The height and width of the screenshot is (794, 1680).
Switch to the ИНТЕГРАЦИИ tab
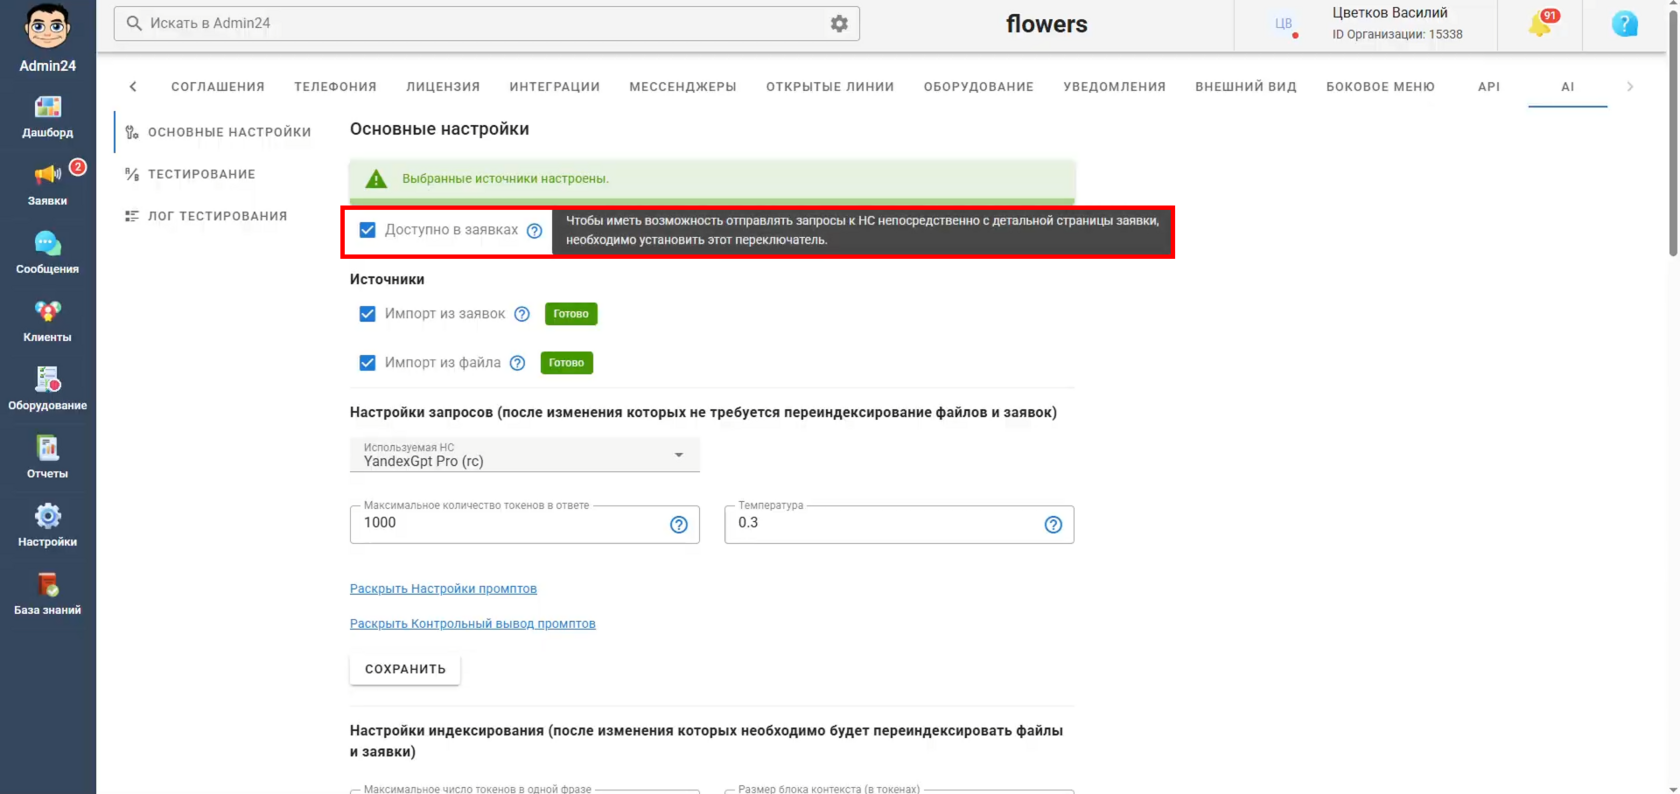[554, 87]
